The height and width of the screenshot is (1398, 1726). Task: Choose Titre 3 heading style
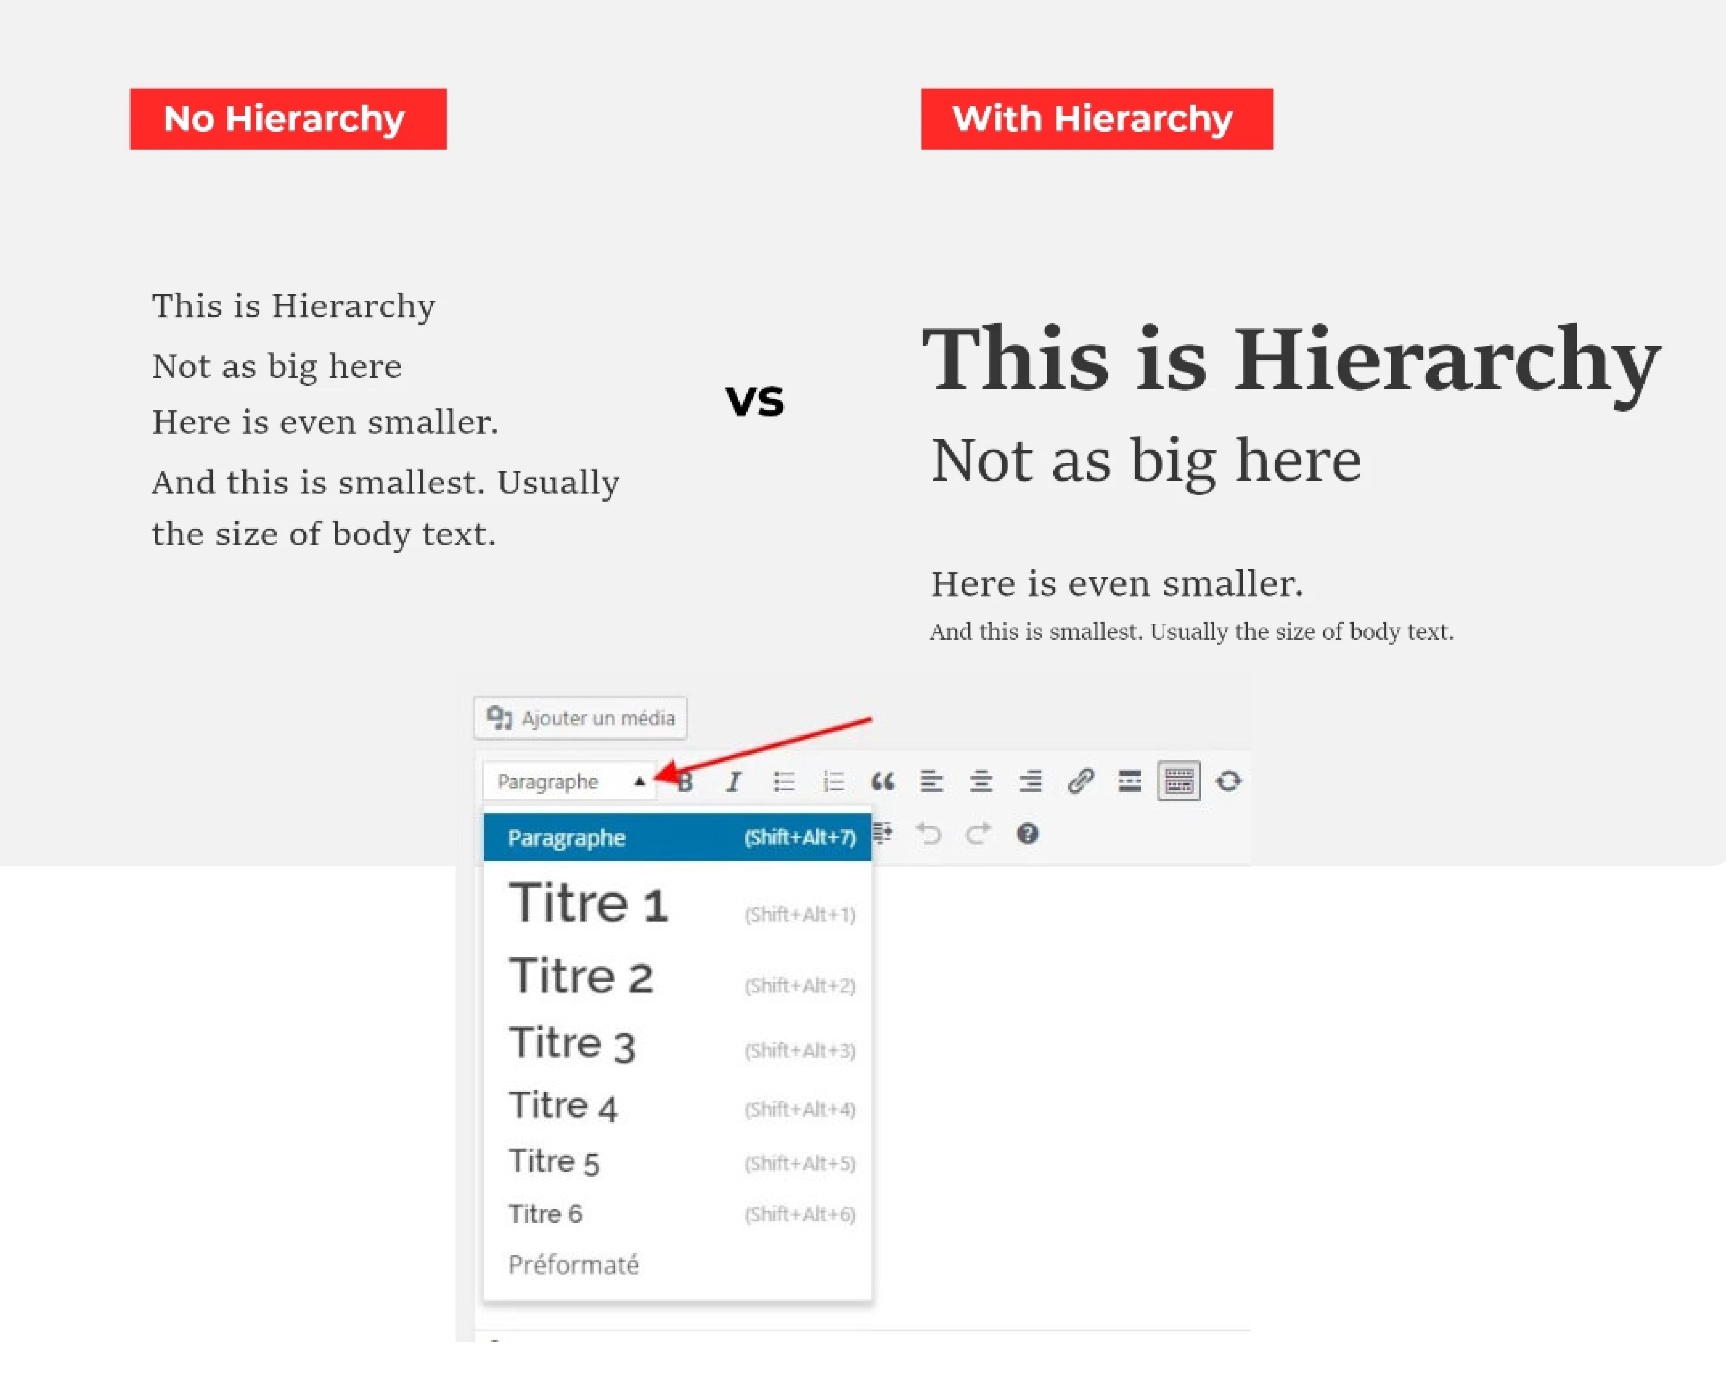tap(677, 1044)
